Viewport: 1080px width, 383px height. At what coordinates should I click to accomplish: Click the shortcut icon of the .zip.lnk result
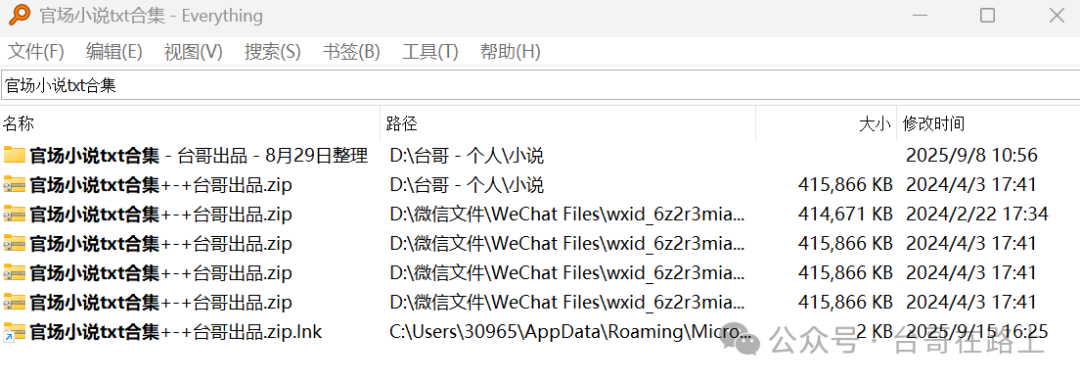[x=14, y=332]
